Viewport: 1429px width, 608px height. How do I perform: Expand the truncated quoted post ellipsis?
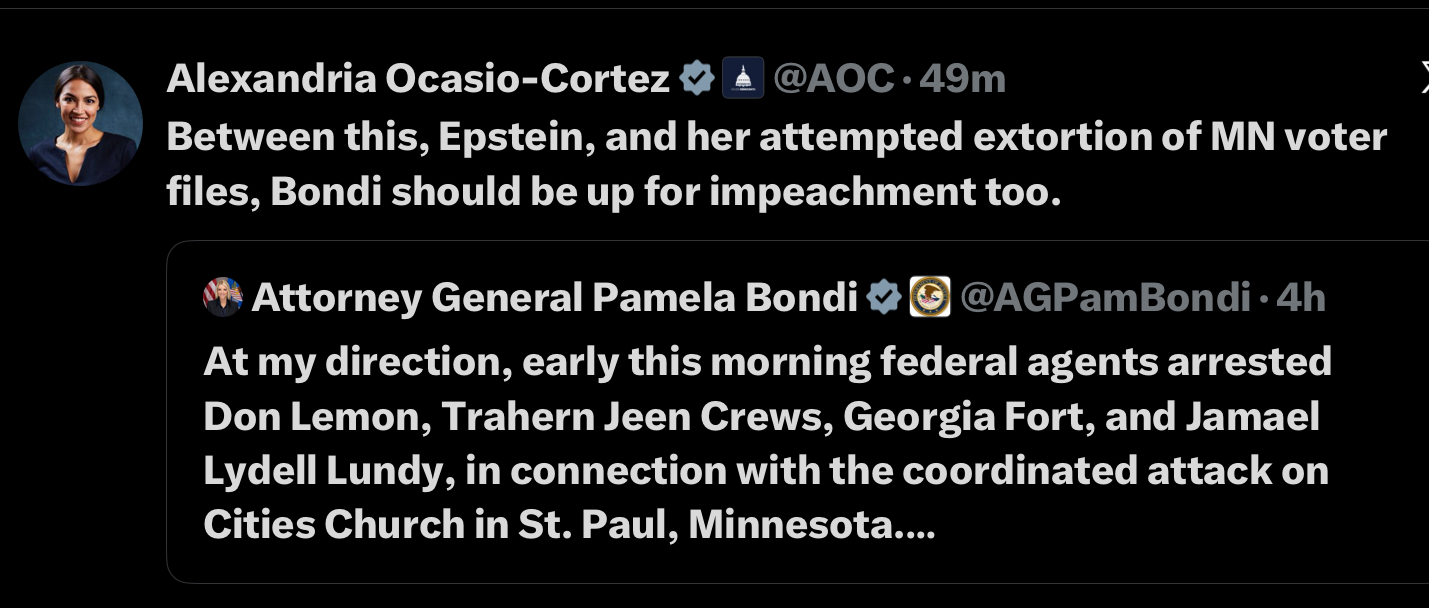coord(918,525)
